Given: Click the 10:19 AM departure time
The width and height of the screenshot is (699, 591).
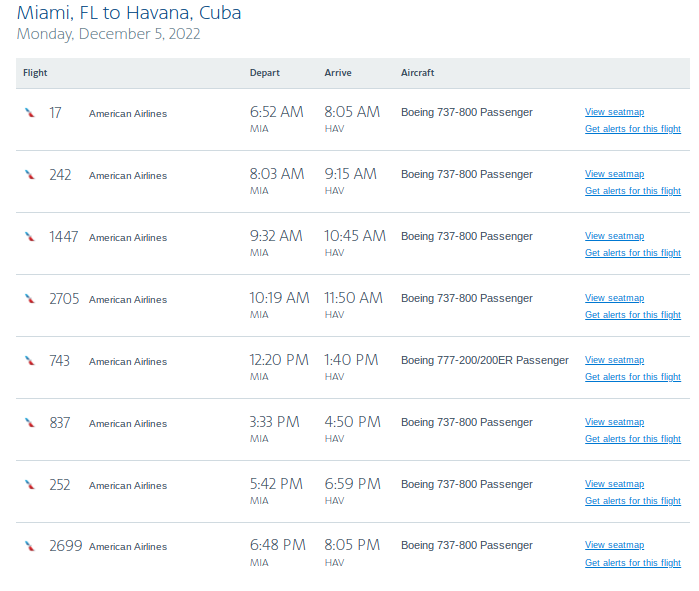Looking at the screenshot, I should 280,298.
